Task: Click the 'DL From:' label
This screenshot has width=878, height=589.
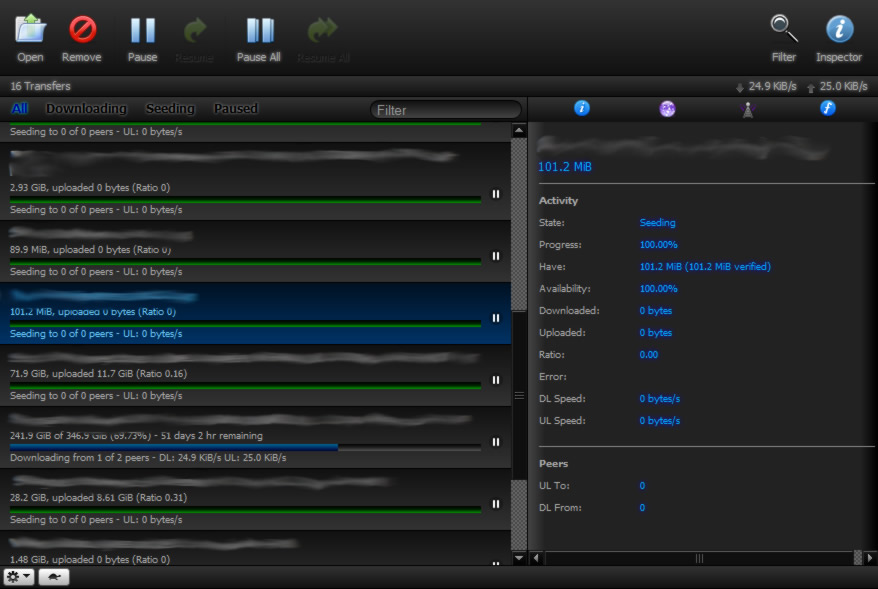Action: pyautogui.click(x=560, y=507)
